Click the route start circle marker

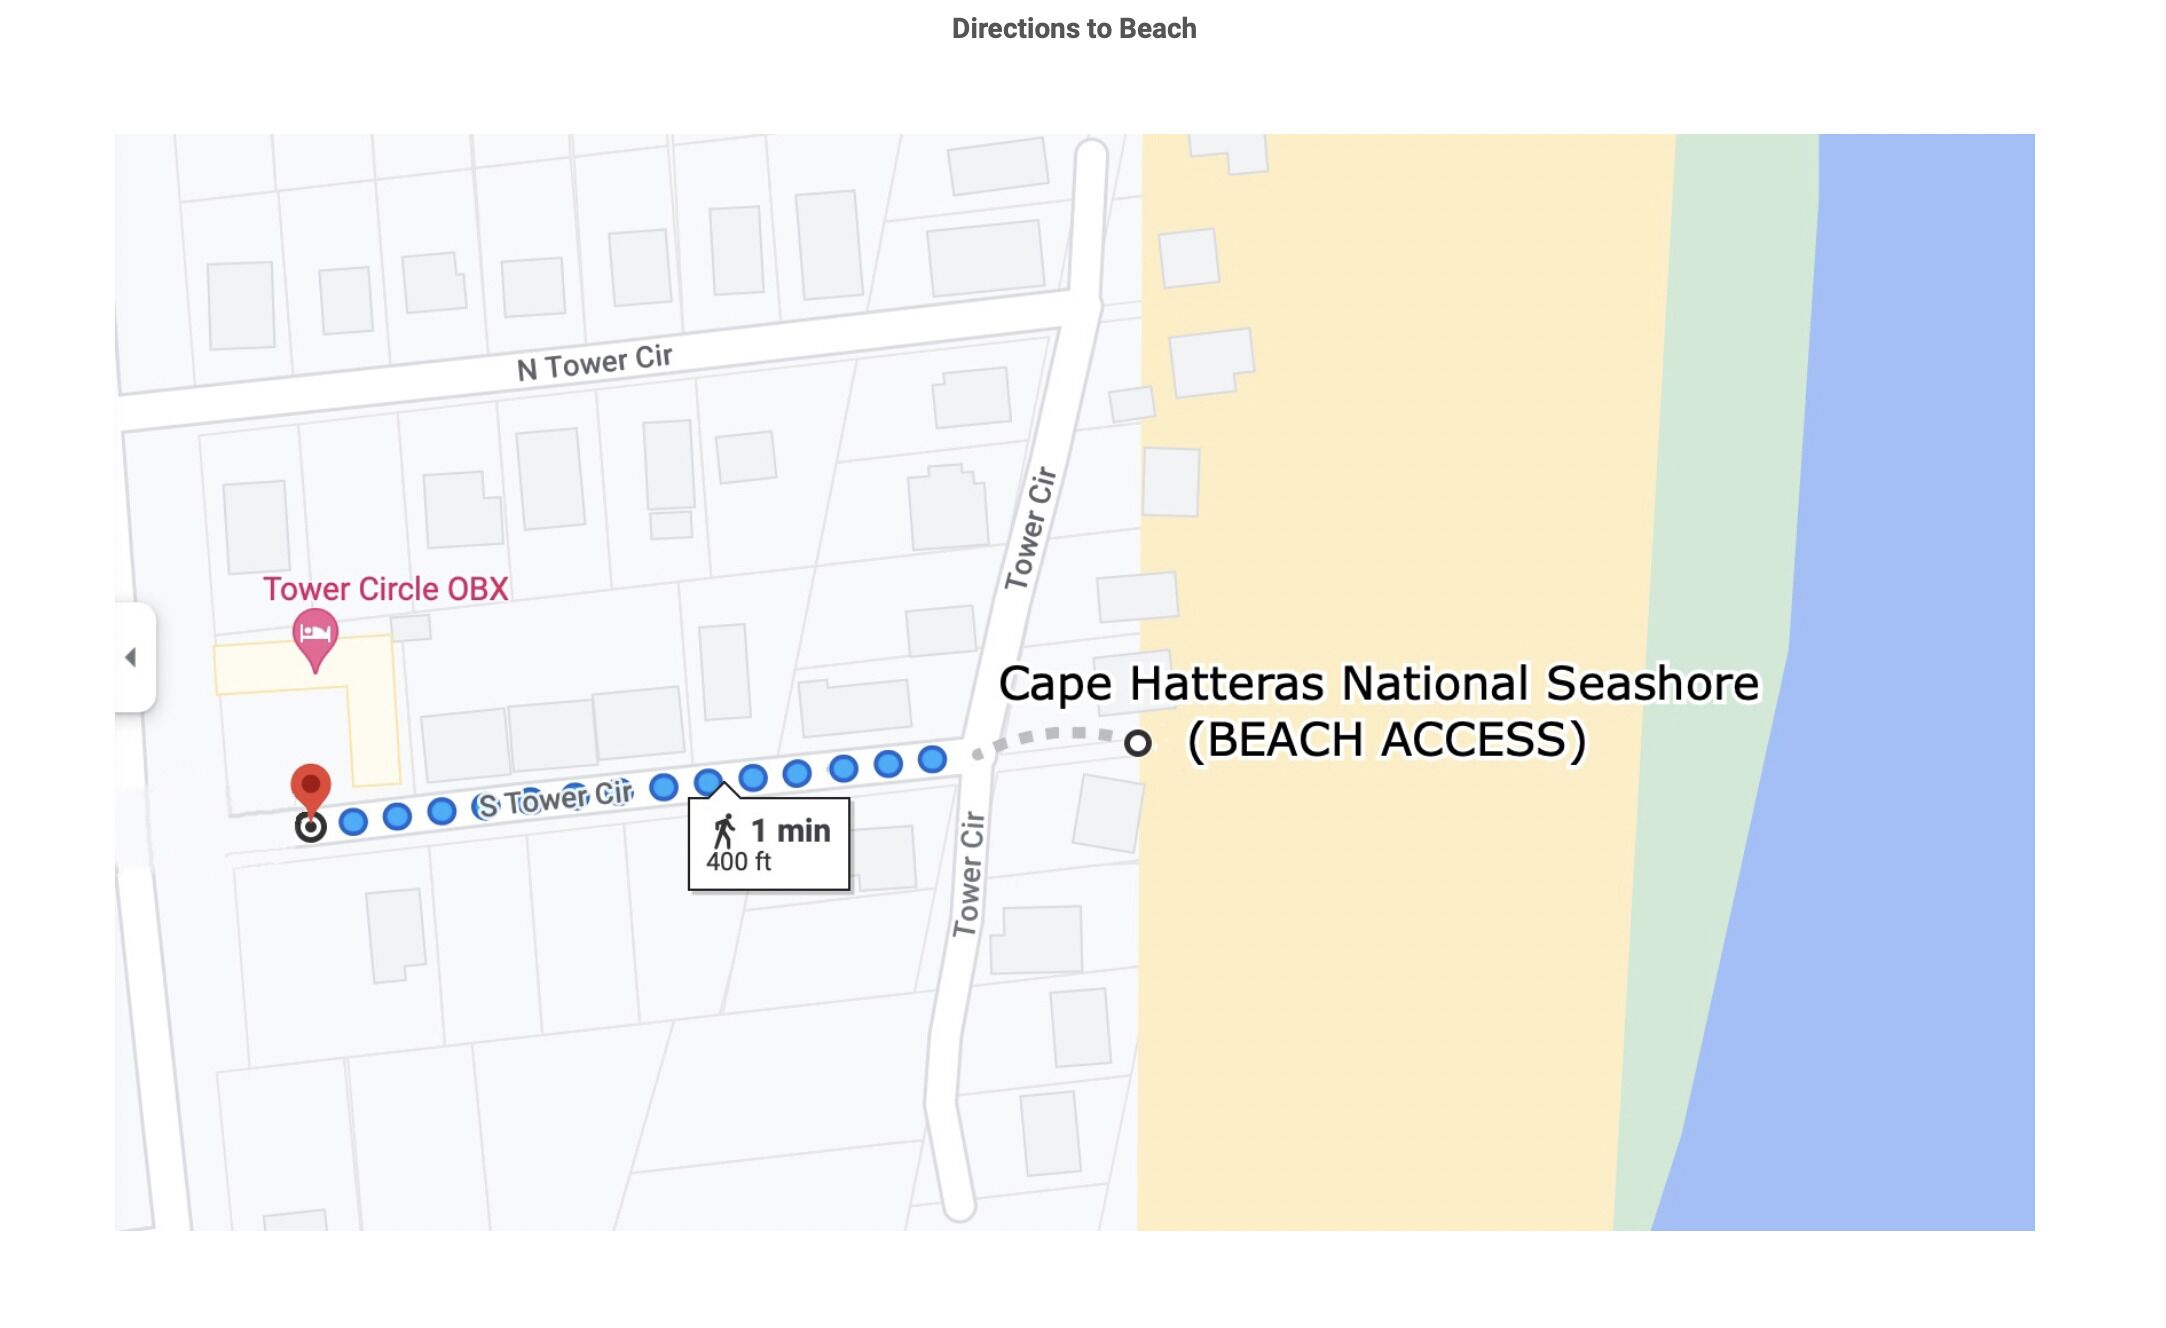(311, 827)
